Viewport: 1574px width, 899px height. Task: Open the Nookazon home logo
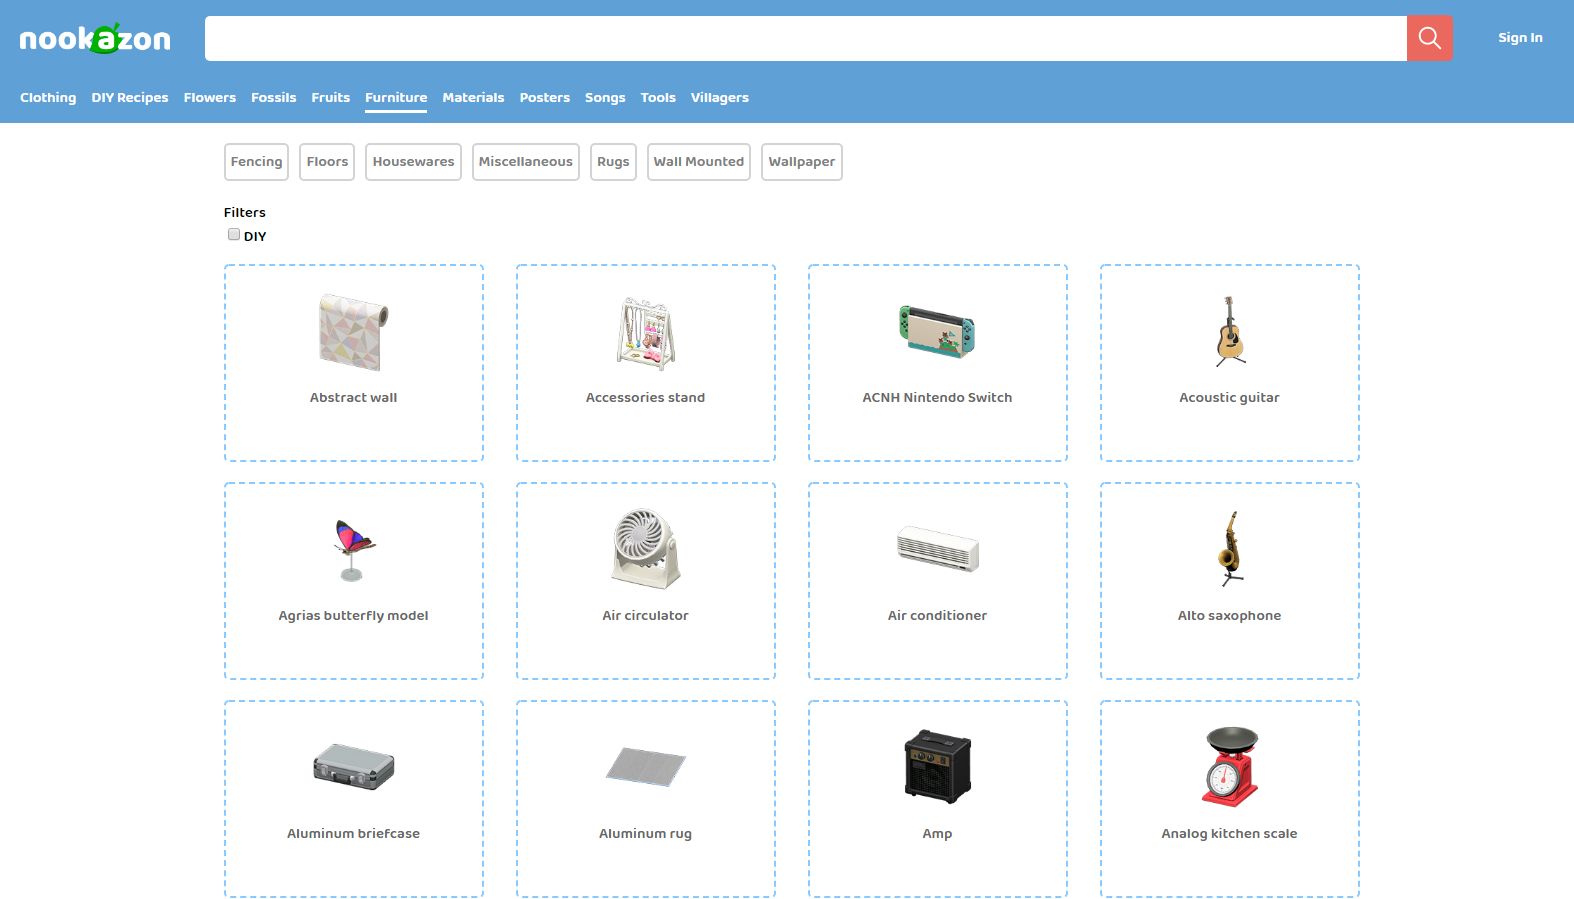point(95,38)
